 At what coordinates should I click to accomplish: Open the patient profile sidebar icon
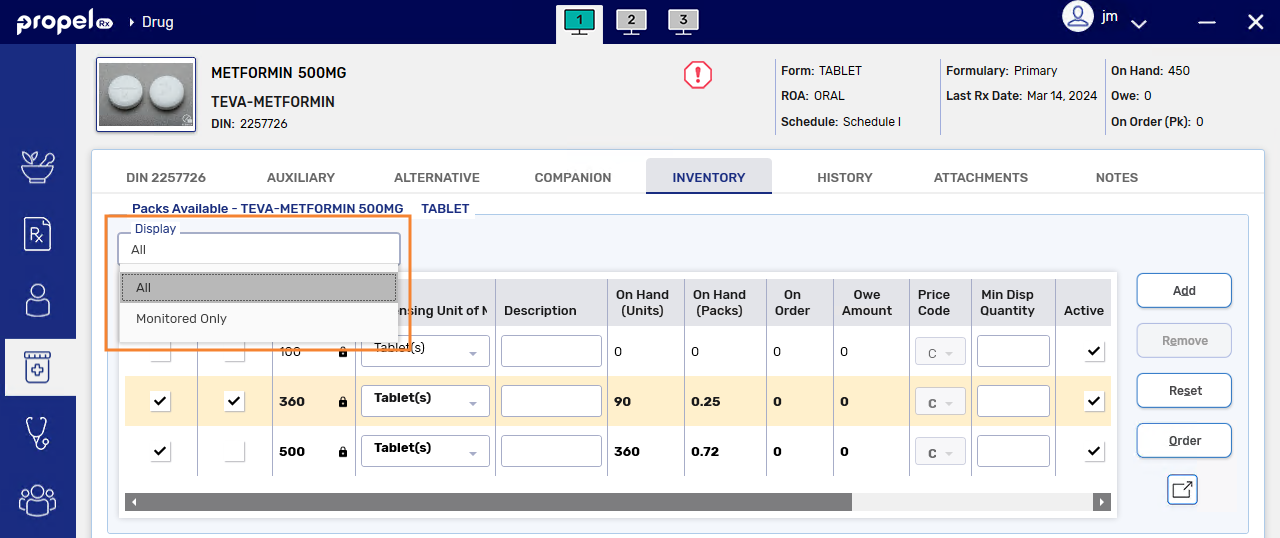(38, 300)
